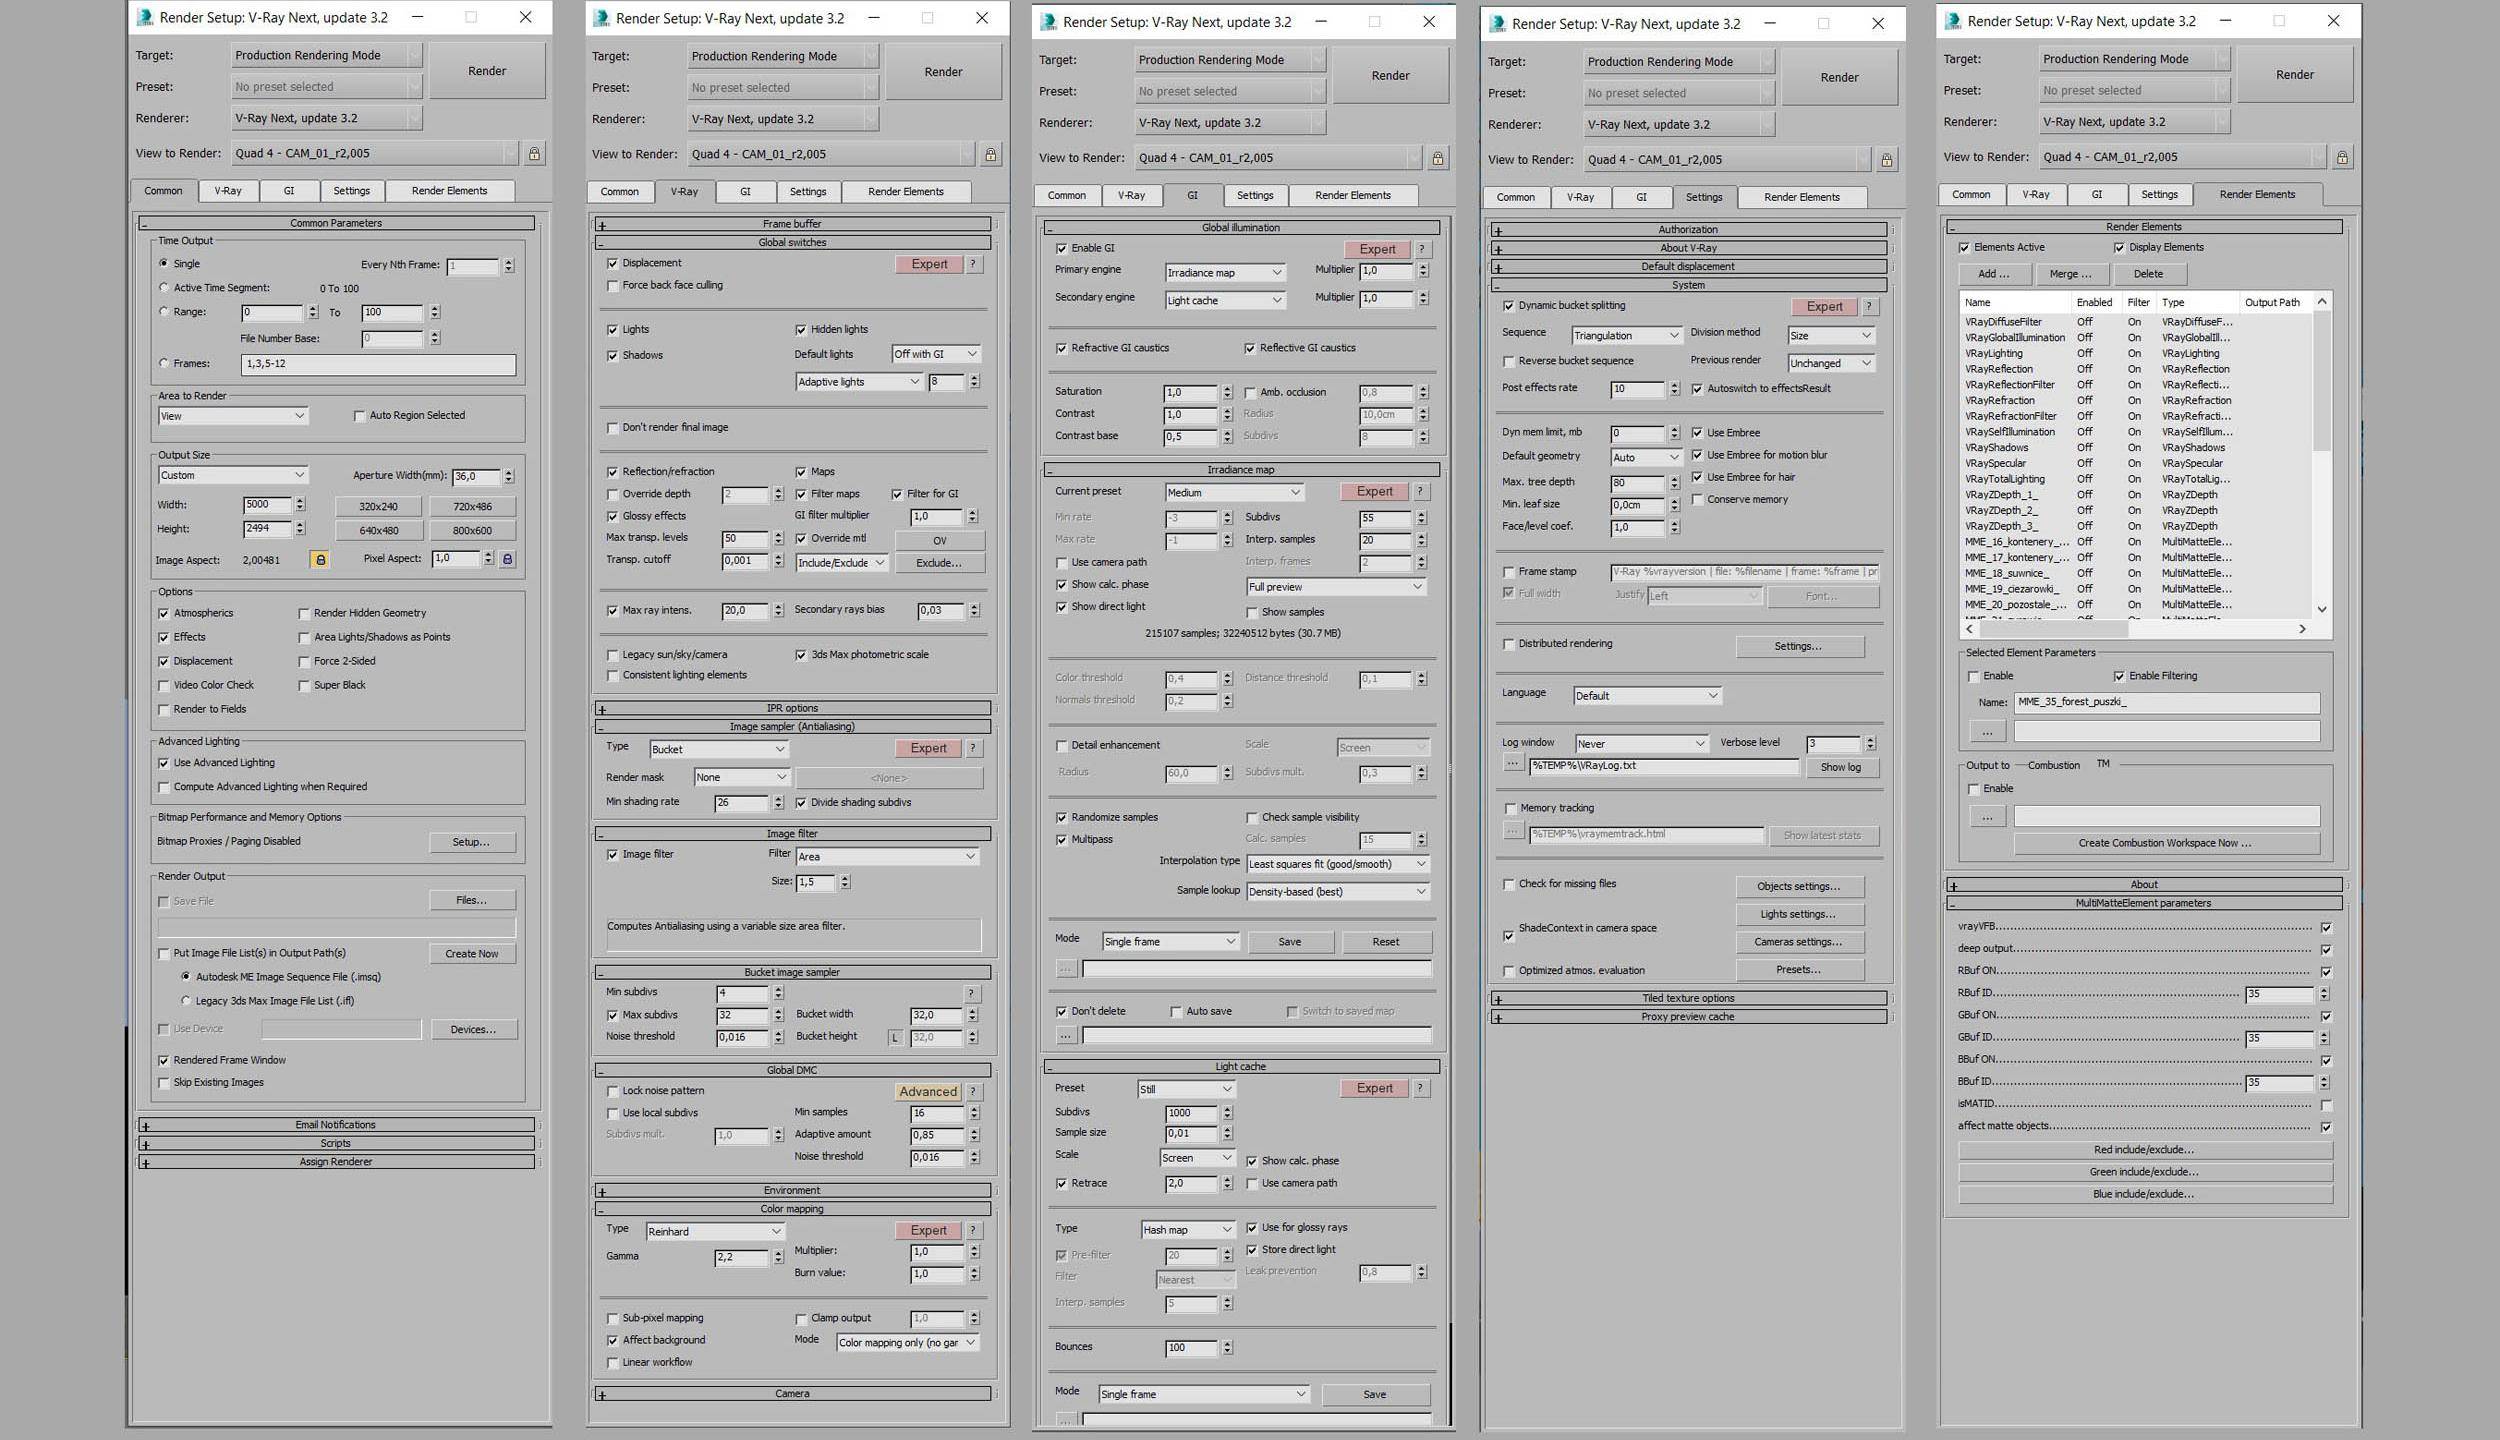This screenshot has width=2500, height=1440.
Task: Open Secondary engine Light cache dropdown
Action: 1225,300
